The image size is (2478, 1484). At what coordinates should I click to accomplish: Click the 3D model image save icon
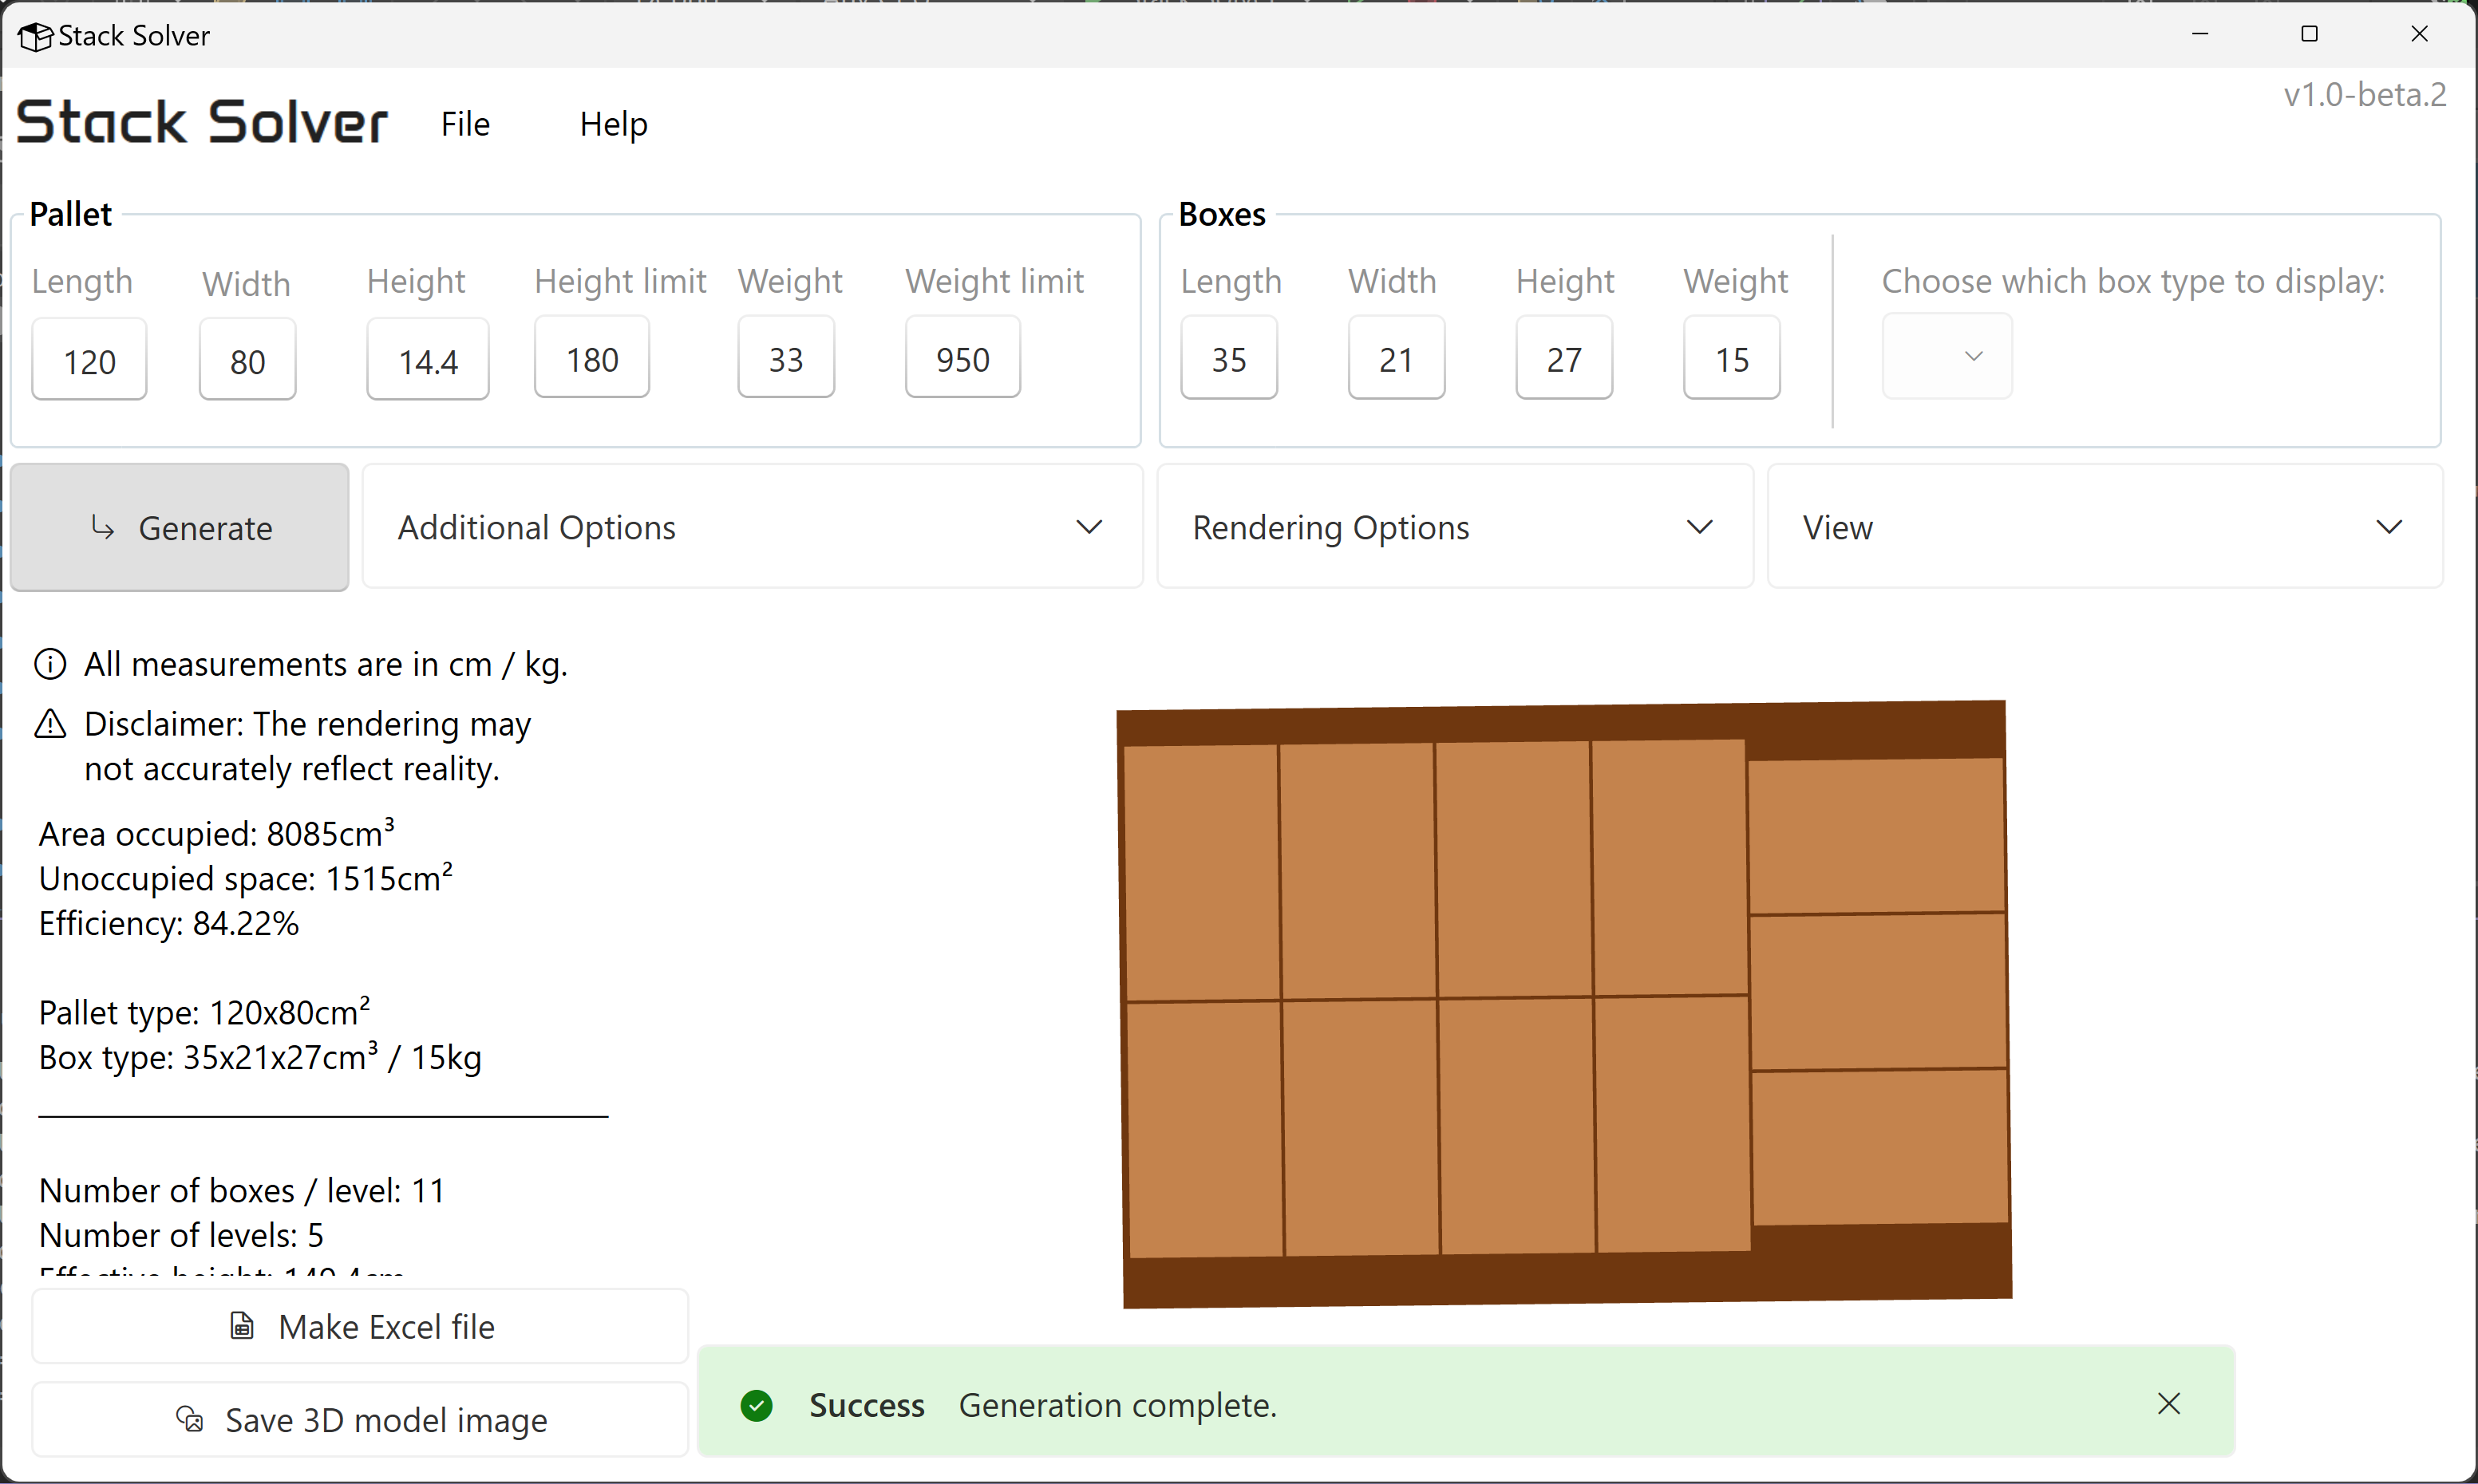(189, 1419)
